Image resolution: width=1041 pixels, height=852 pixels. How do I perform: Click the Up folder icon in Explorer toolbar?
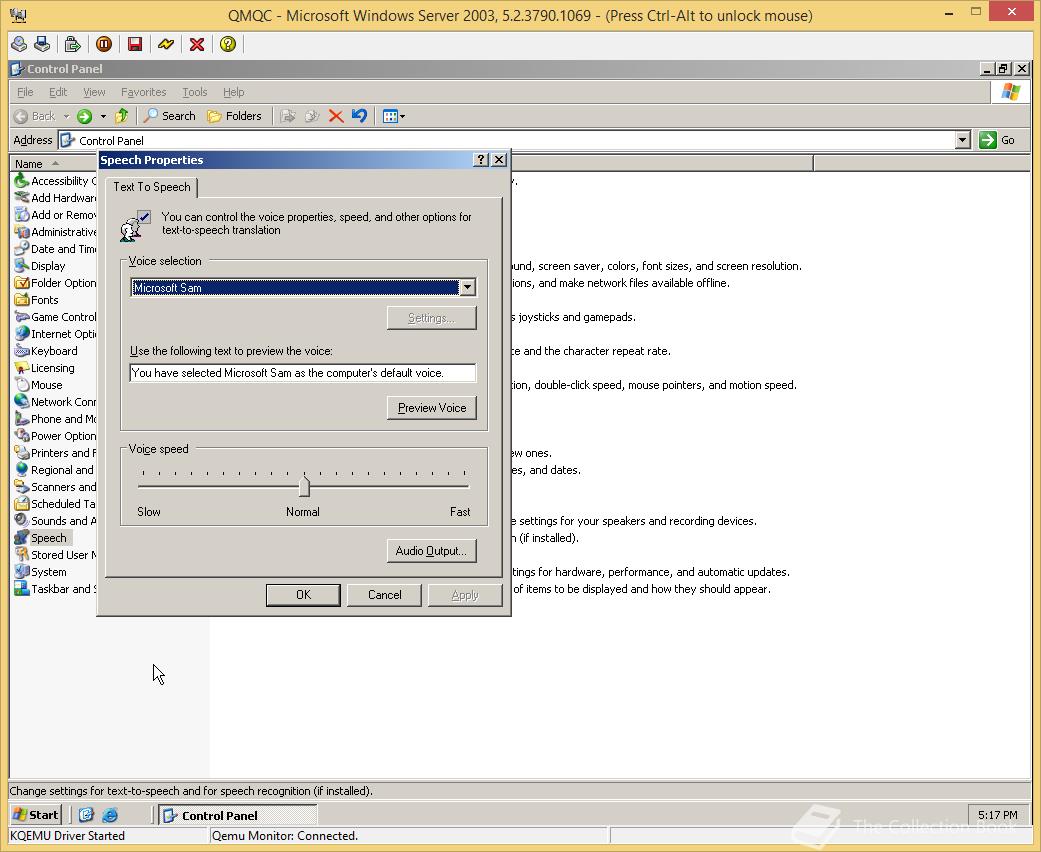[121, 116]
